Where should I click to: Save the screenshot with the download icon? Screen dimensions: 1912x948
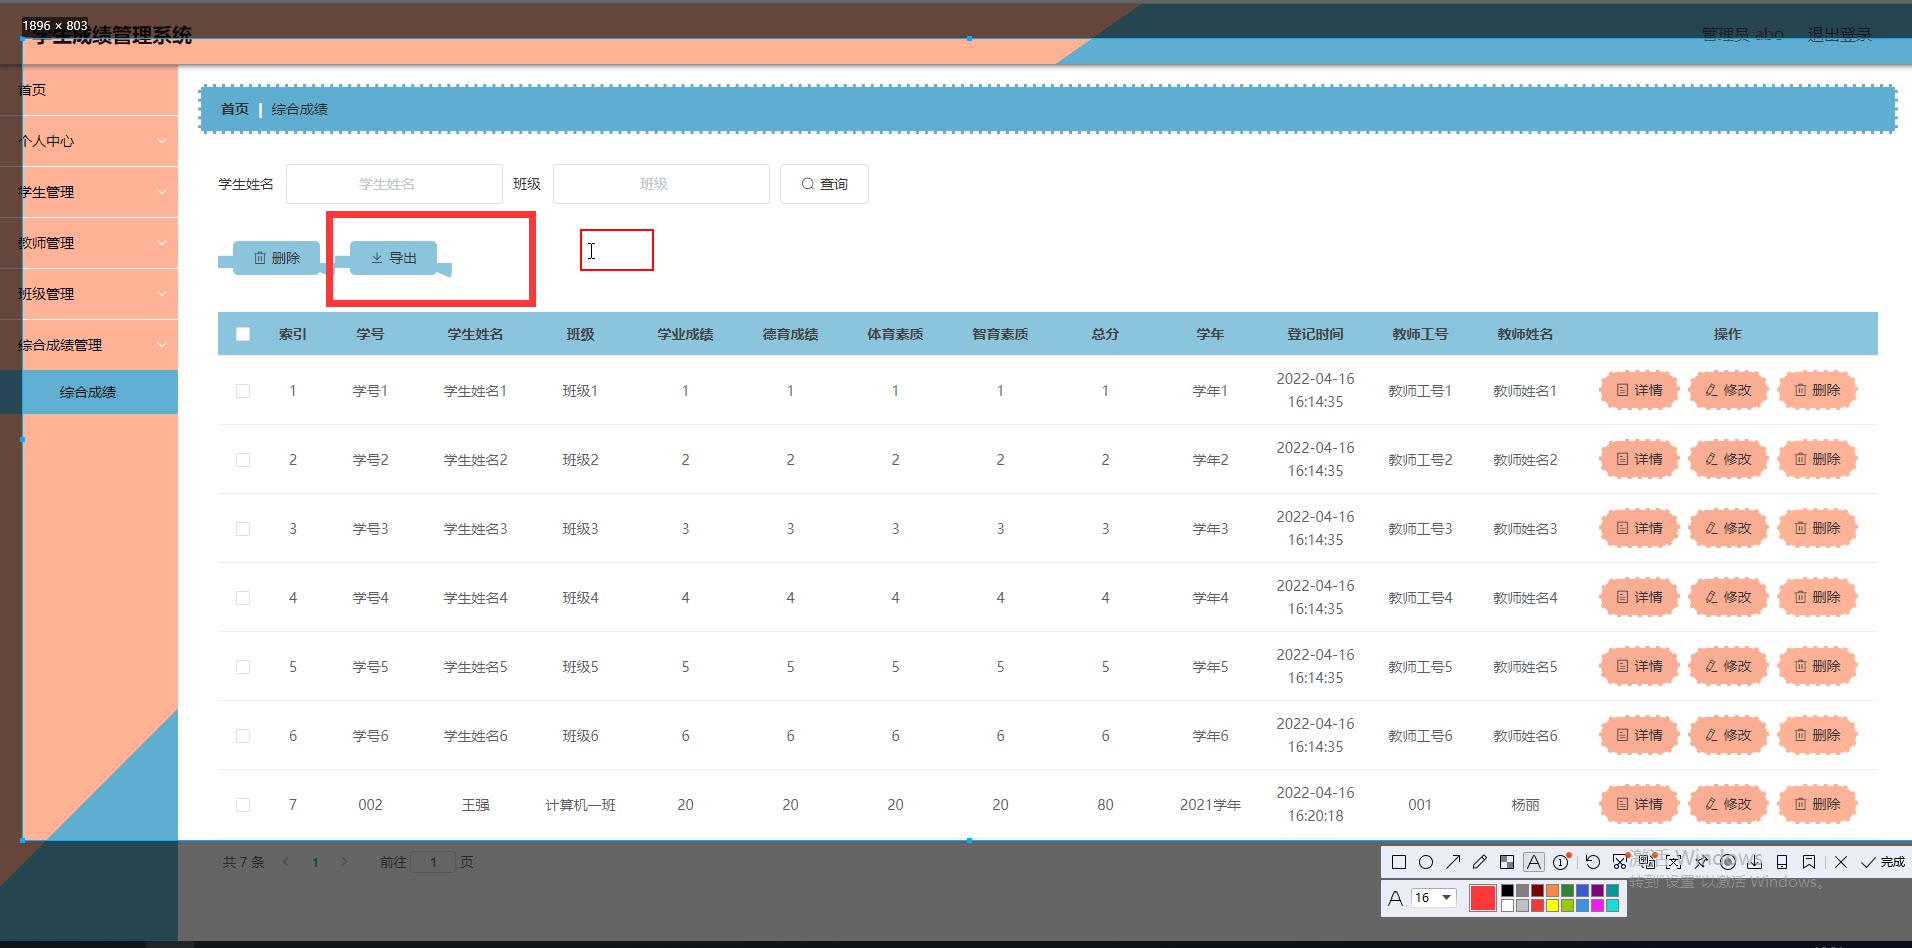pos(1755,862)
